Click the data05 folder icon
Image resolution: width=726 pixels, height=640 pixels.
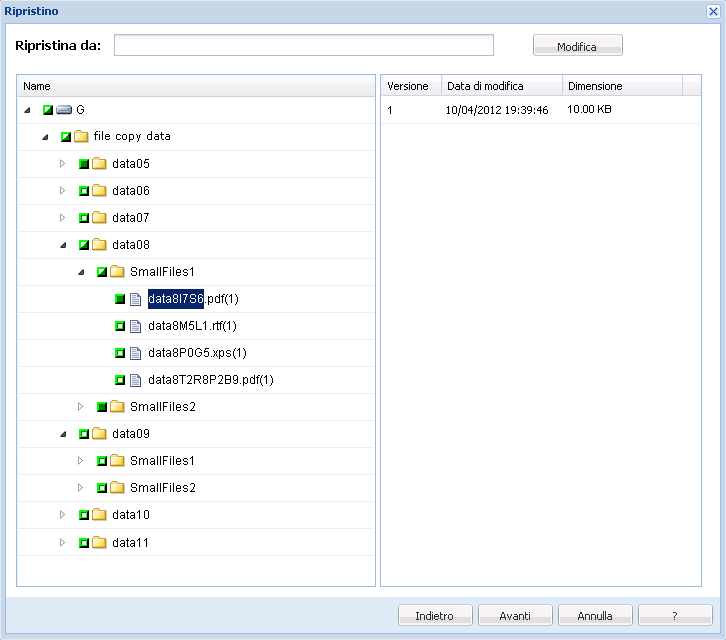(100, 163)
